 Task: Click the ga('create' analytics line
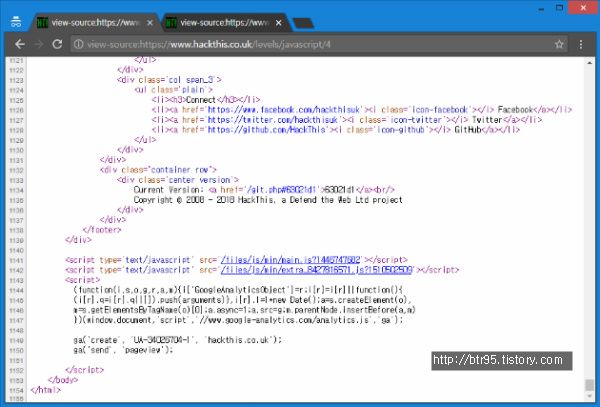click(178, 340)
